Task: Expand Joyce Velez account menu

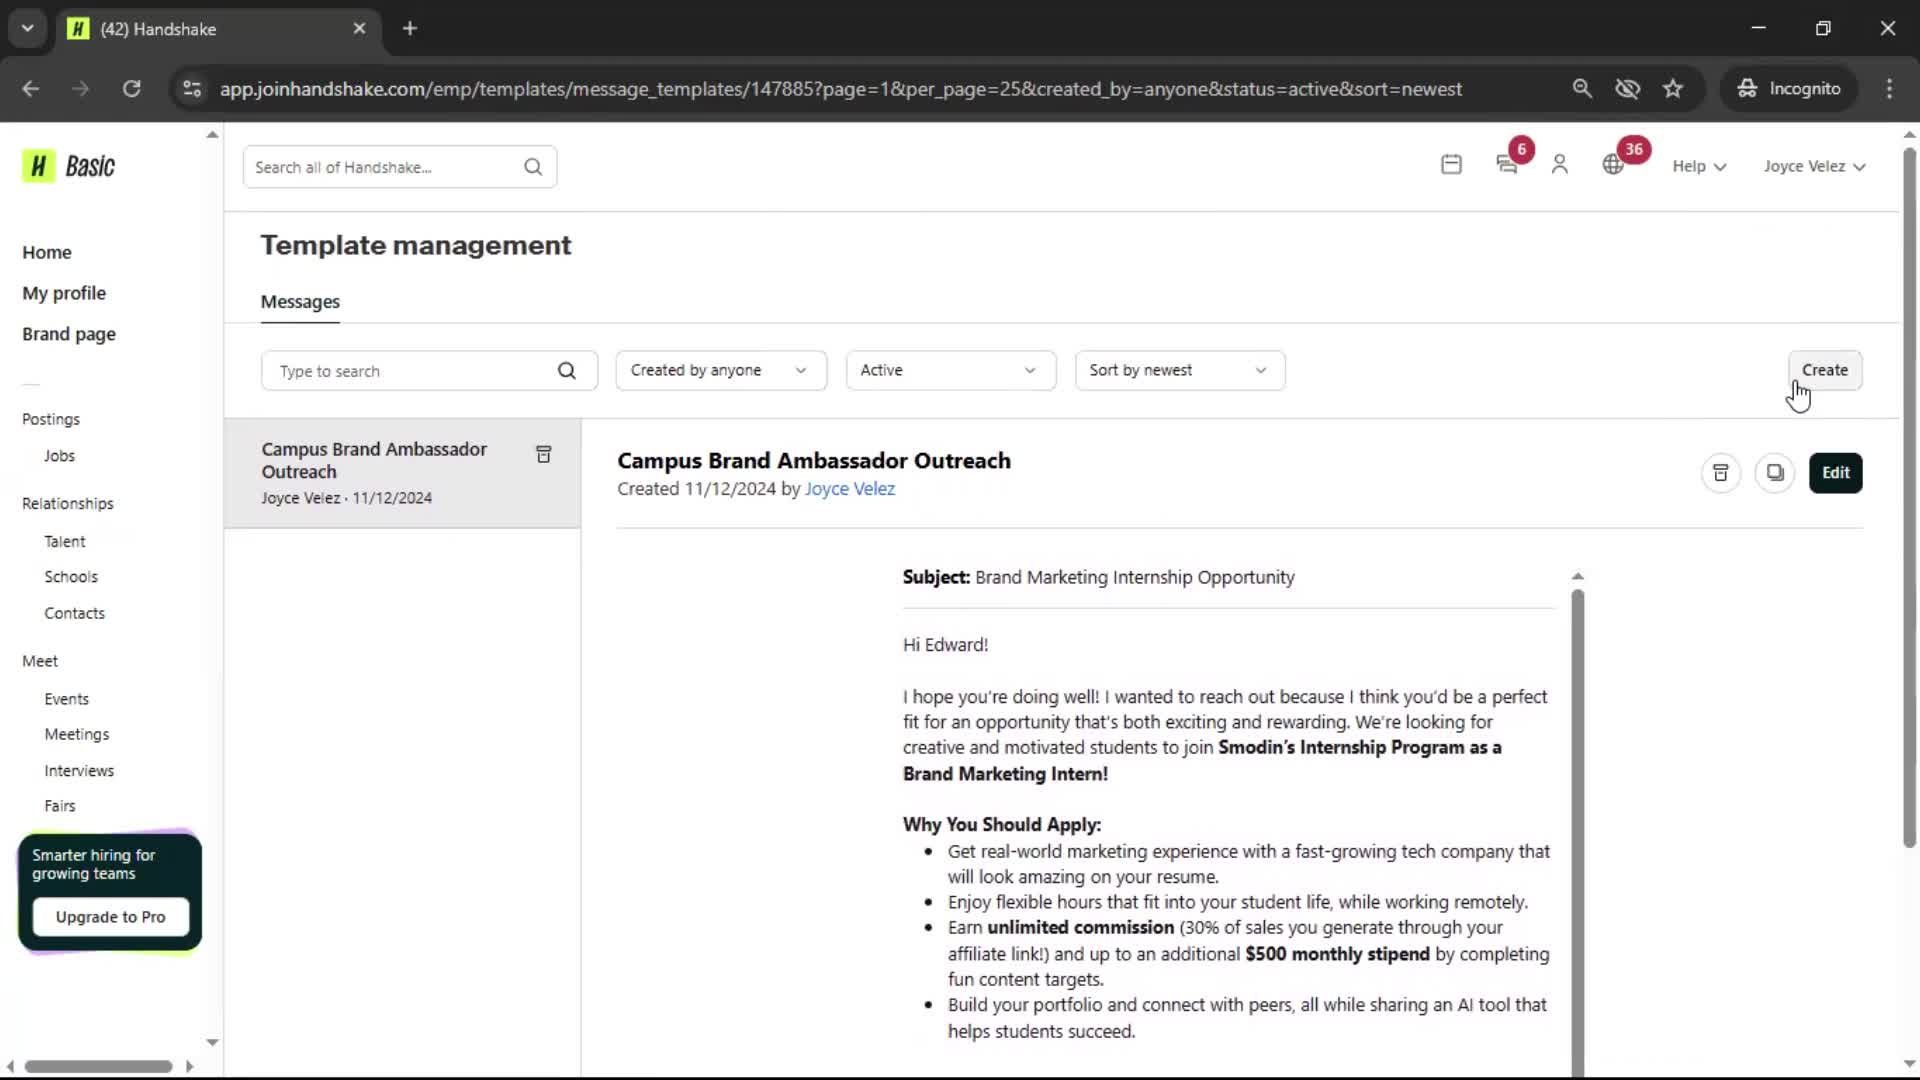Action: coord(1814,166)
